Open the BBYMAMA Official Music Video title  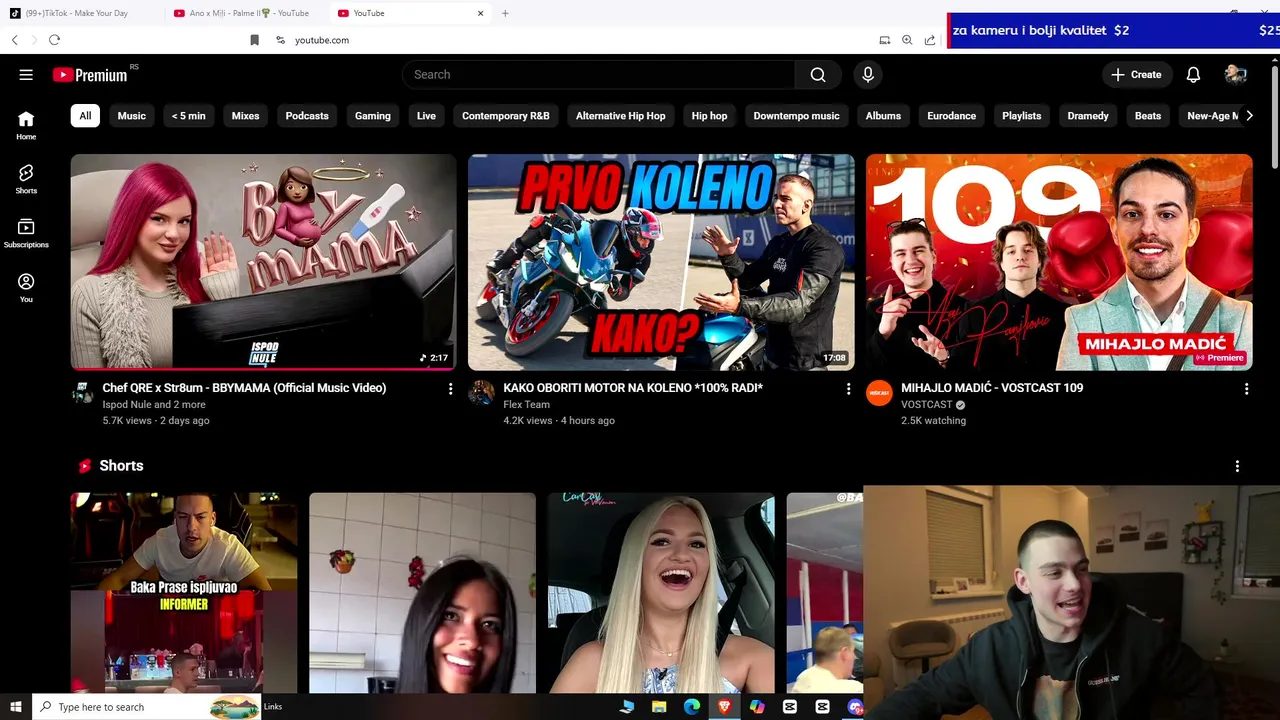click(x=244, y=388)
